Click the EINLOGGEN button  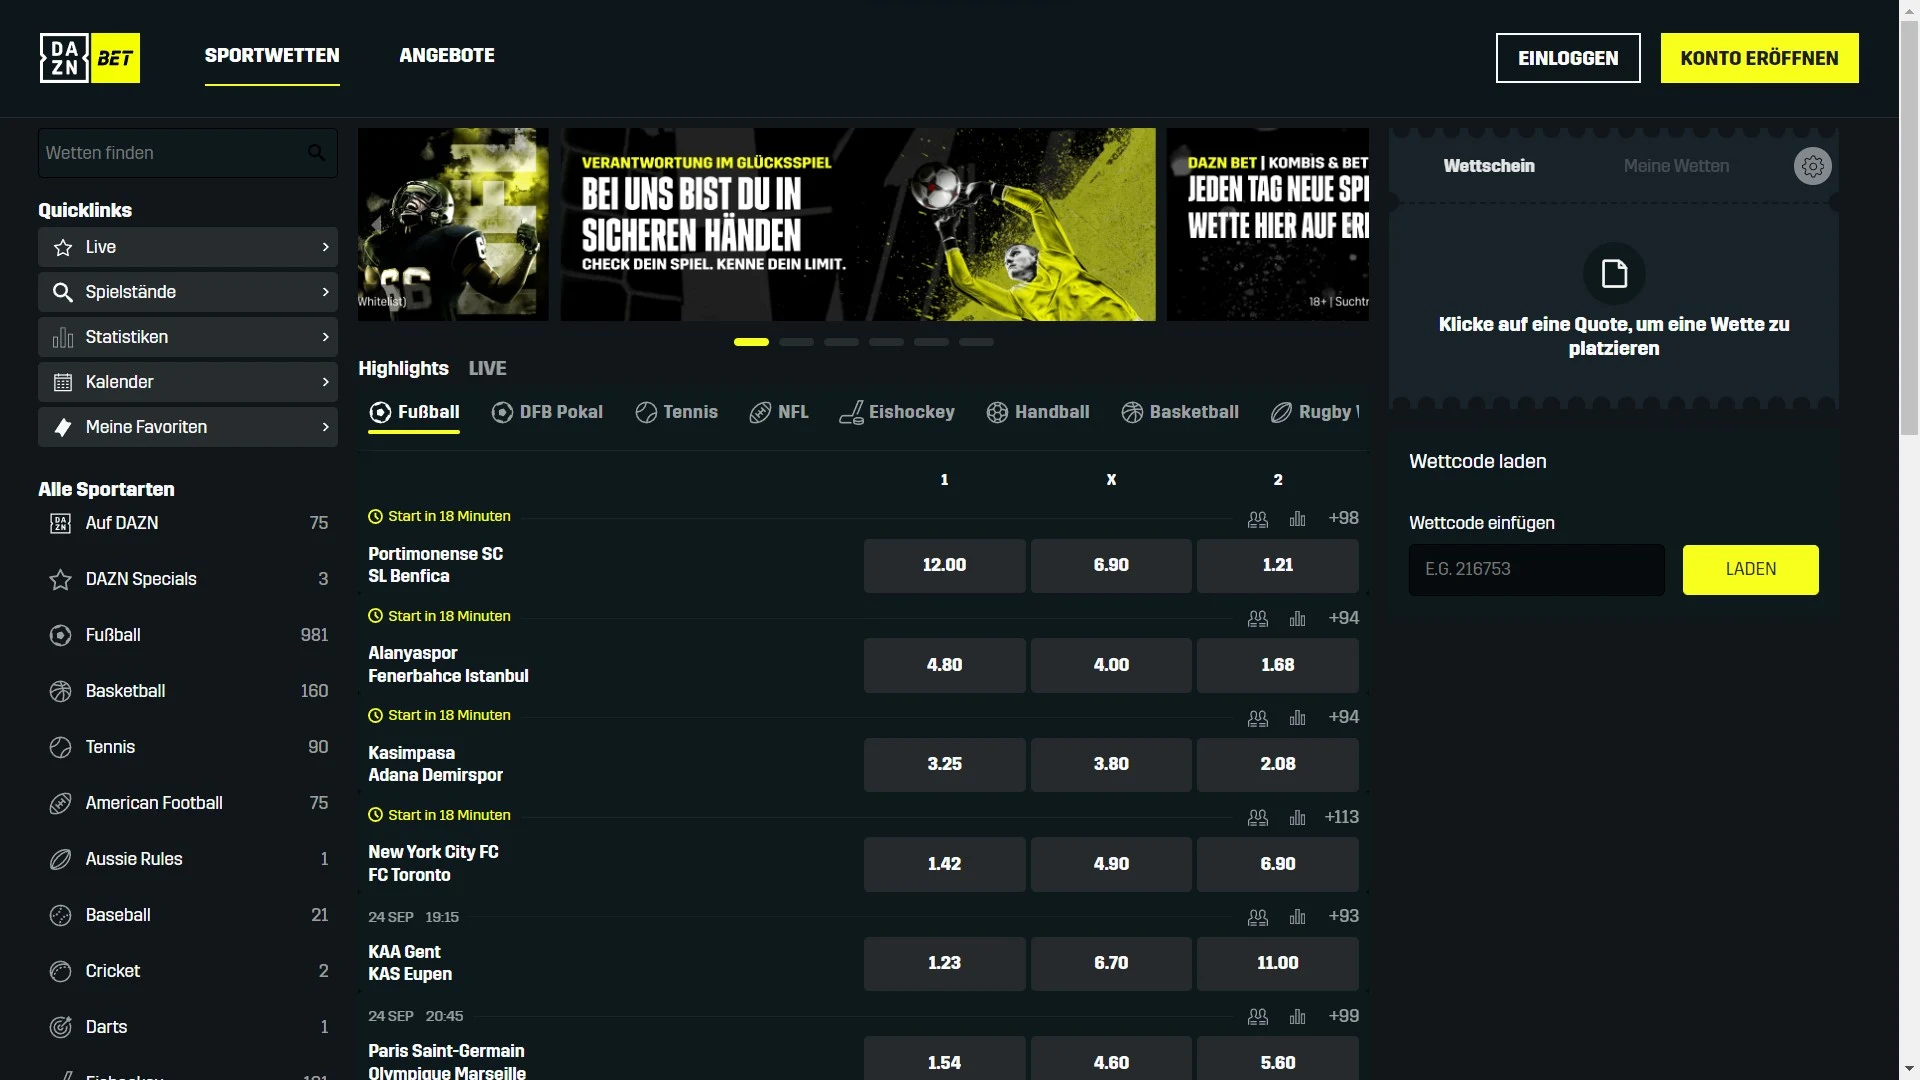tap(1568, 58)
